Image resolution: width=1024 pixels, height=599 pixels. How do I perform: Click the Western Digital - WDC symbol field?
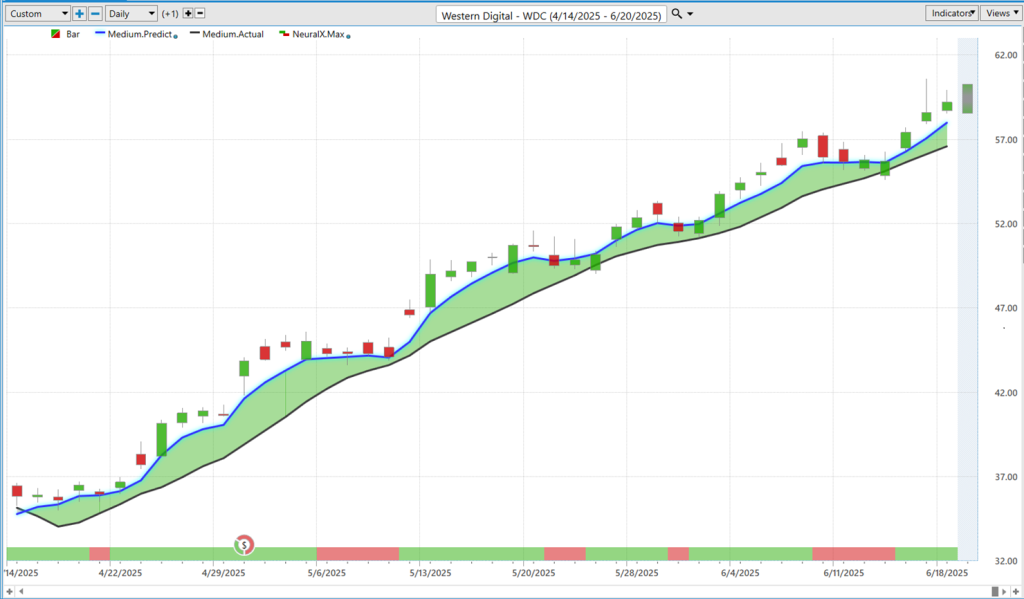(x=551, y=15)
